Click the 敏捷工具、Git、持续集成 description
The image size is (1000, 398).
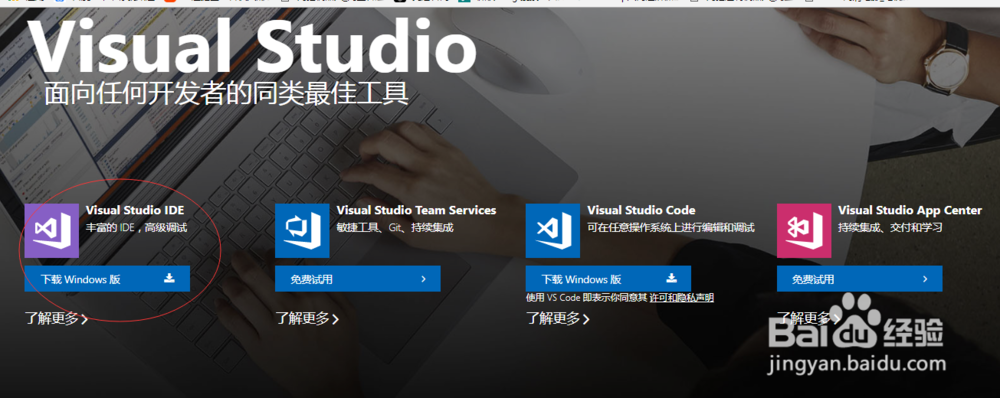pos(395,227)
